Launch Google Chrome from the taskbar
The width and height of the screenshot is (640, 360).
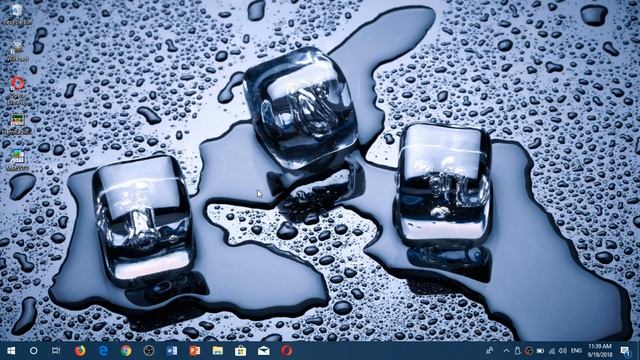[126, 351]
